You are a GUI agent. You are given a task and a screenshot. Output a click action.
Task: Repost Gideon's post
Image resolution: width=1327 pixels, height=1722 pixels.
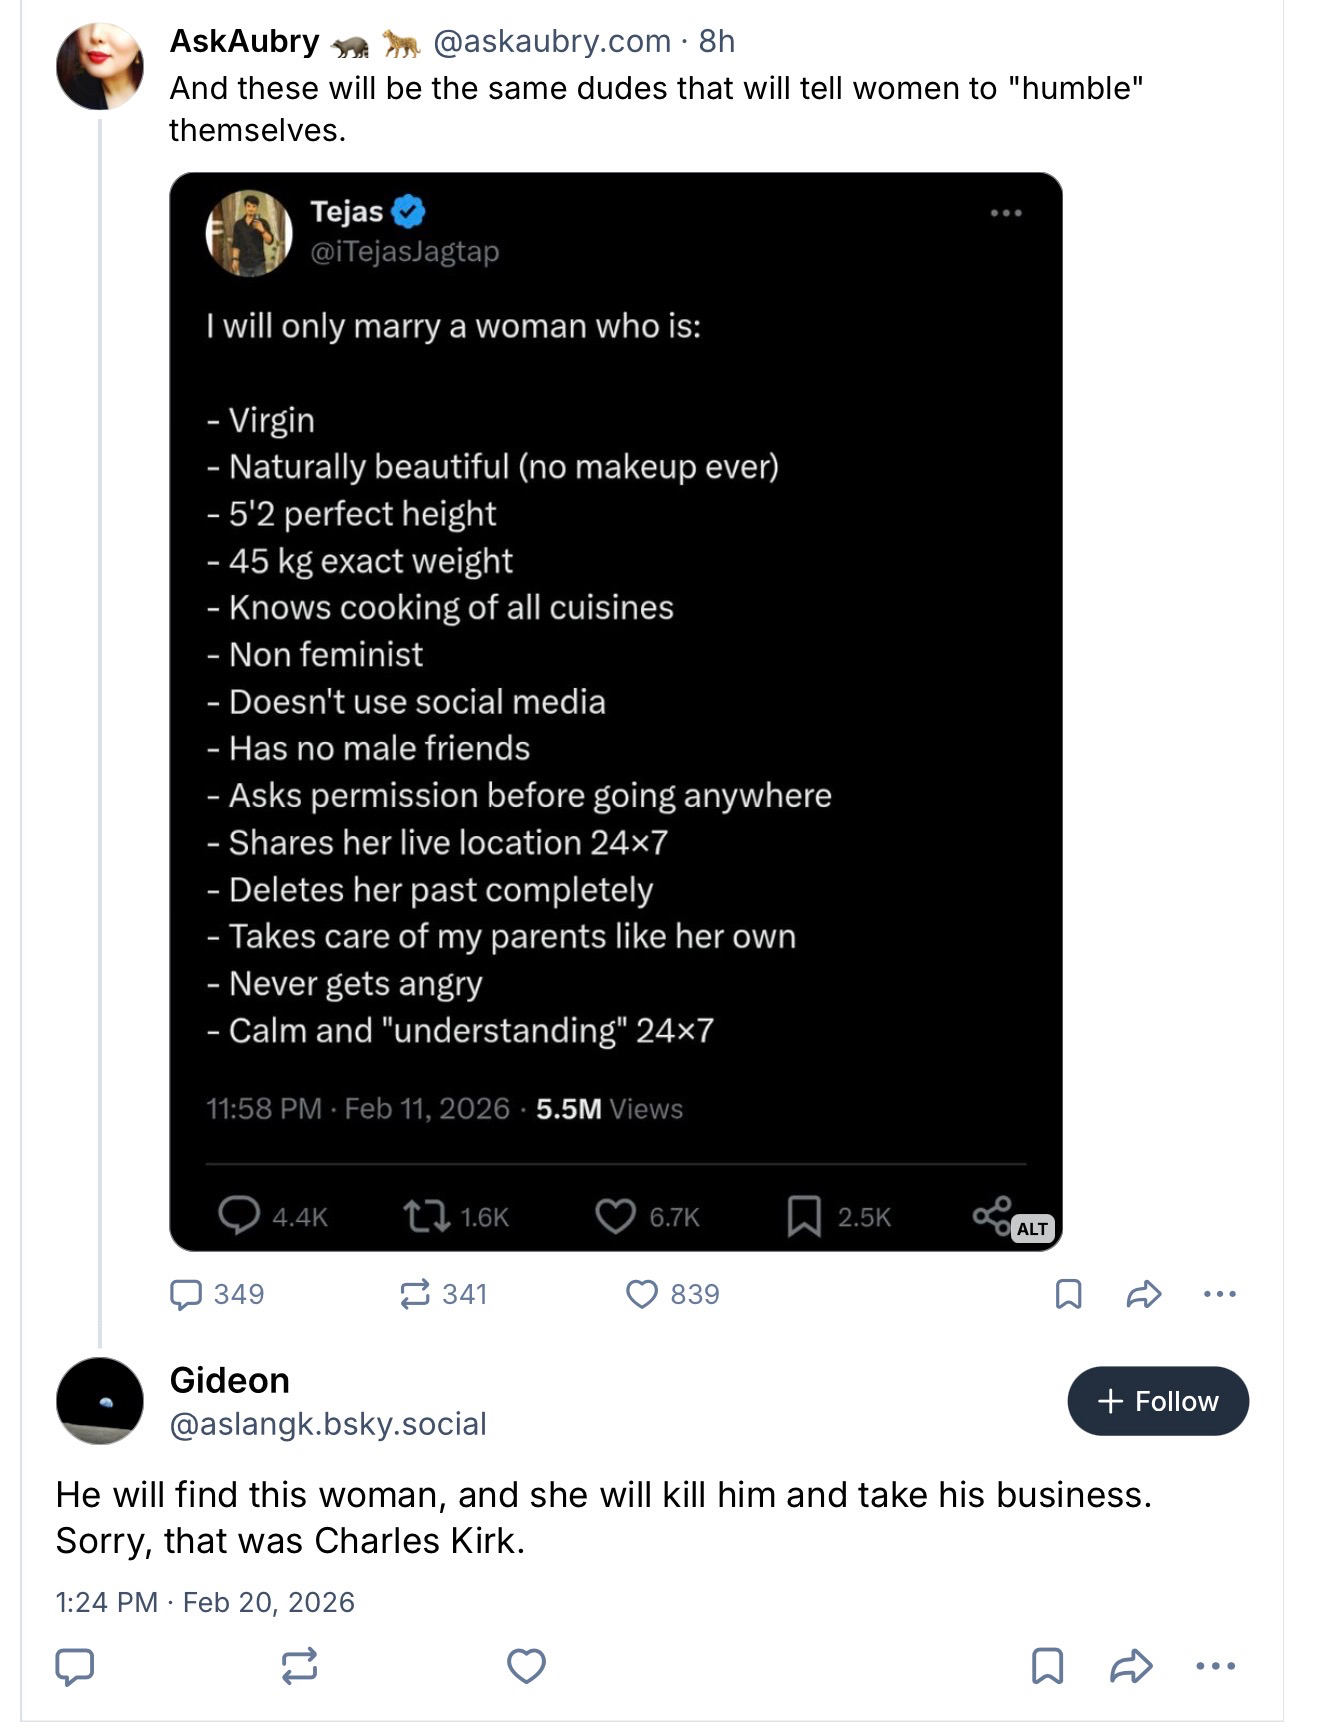coord(300,1666)
